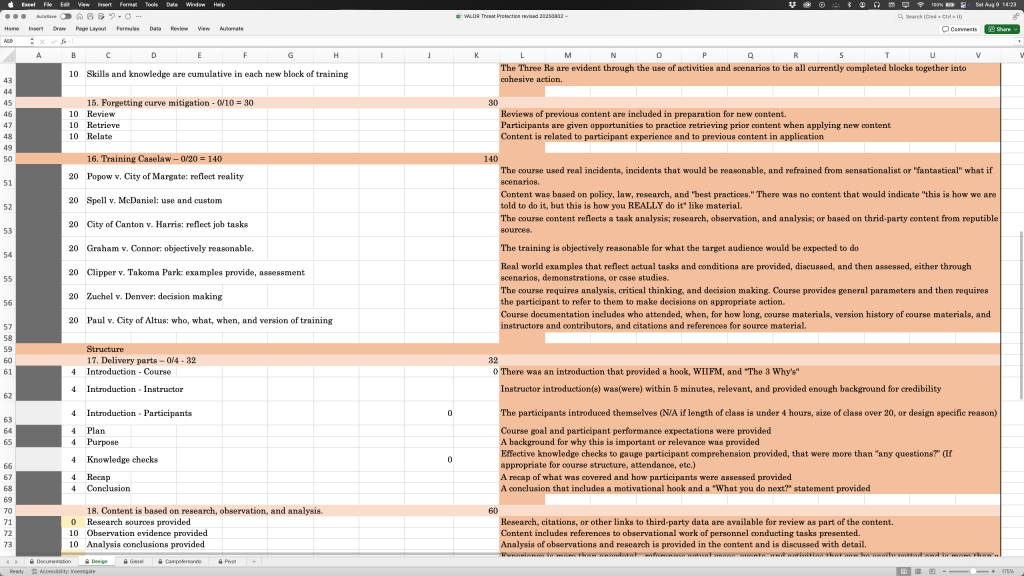
Task: Click the Excel file icon beside document title
Action: (x=458, y=16)
